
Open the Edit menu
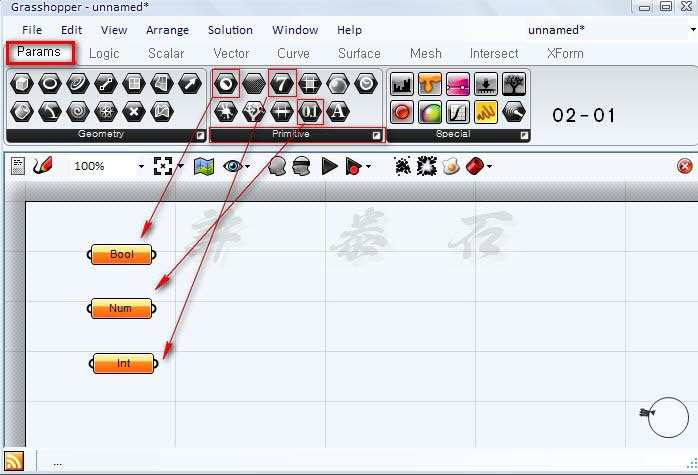[71, 30]
